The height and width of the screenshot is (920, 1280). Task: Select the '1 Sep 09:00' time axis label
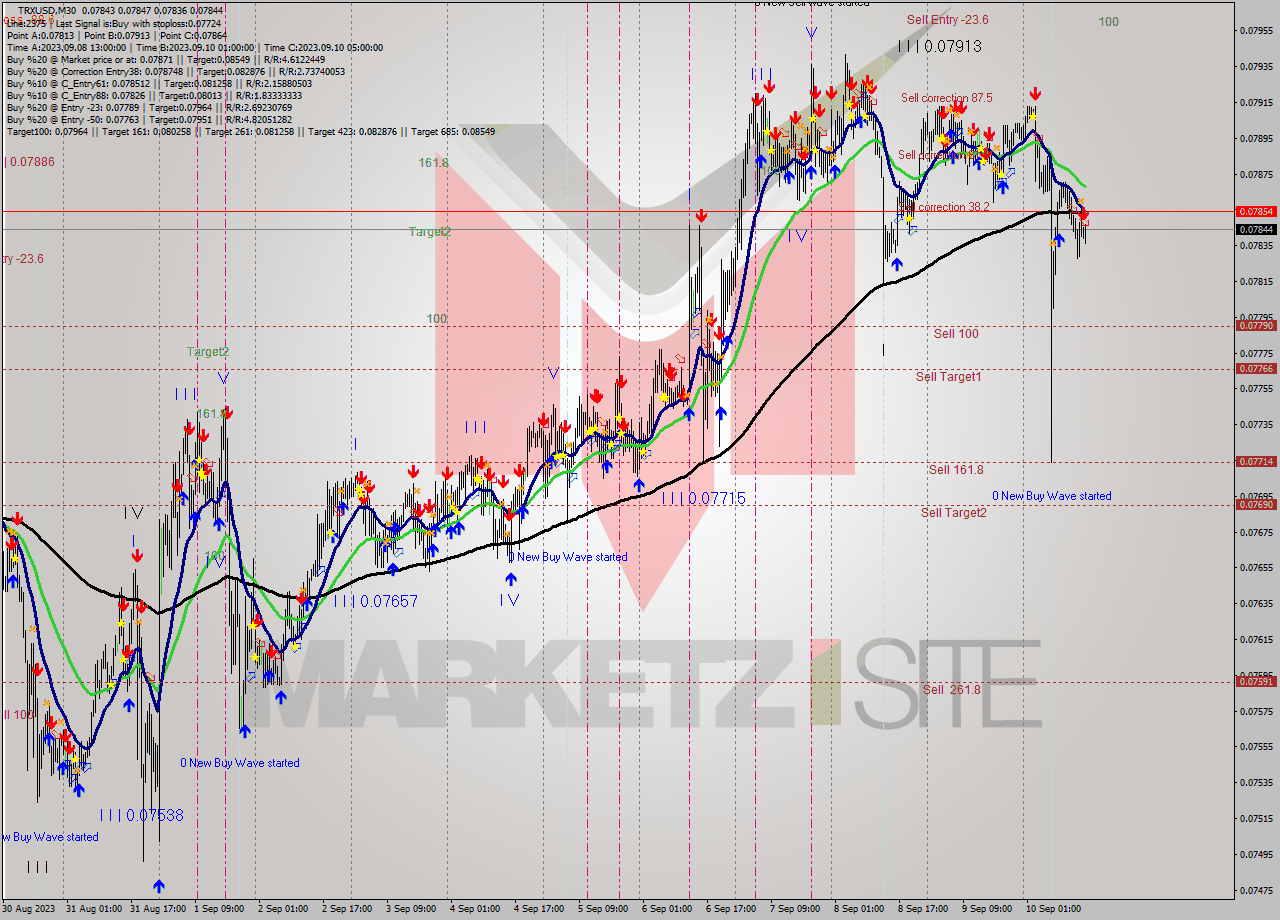click(x=220, y=909)
